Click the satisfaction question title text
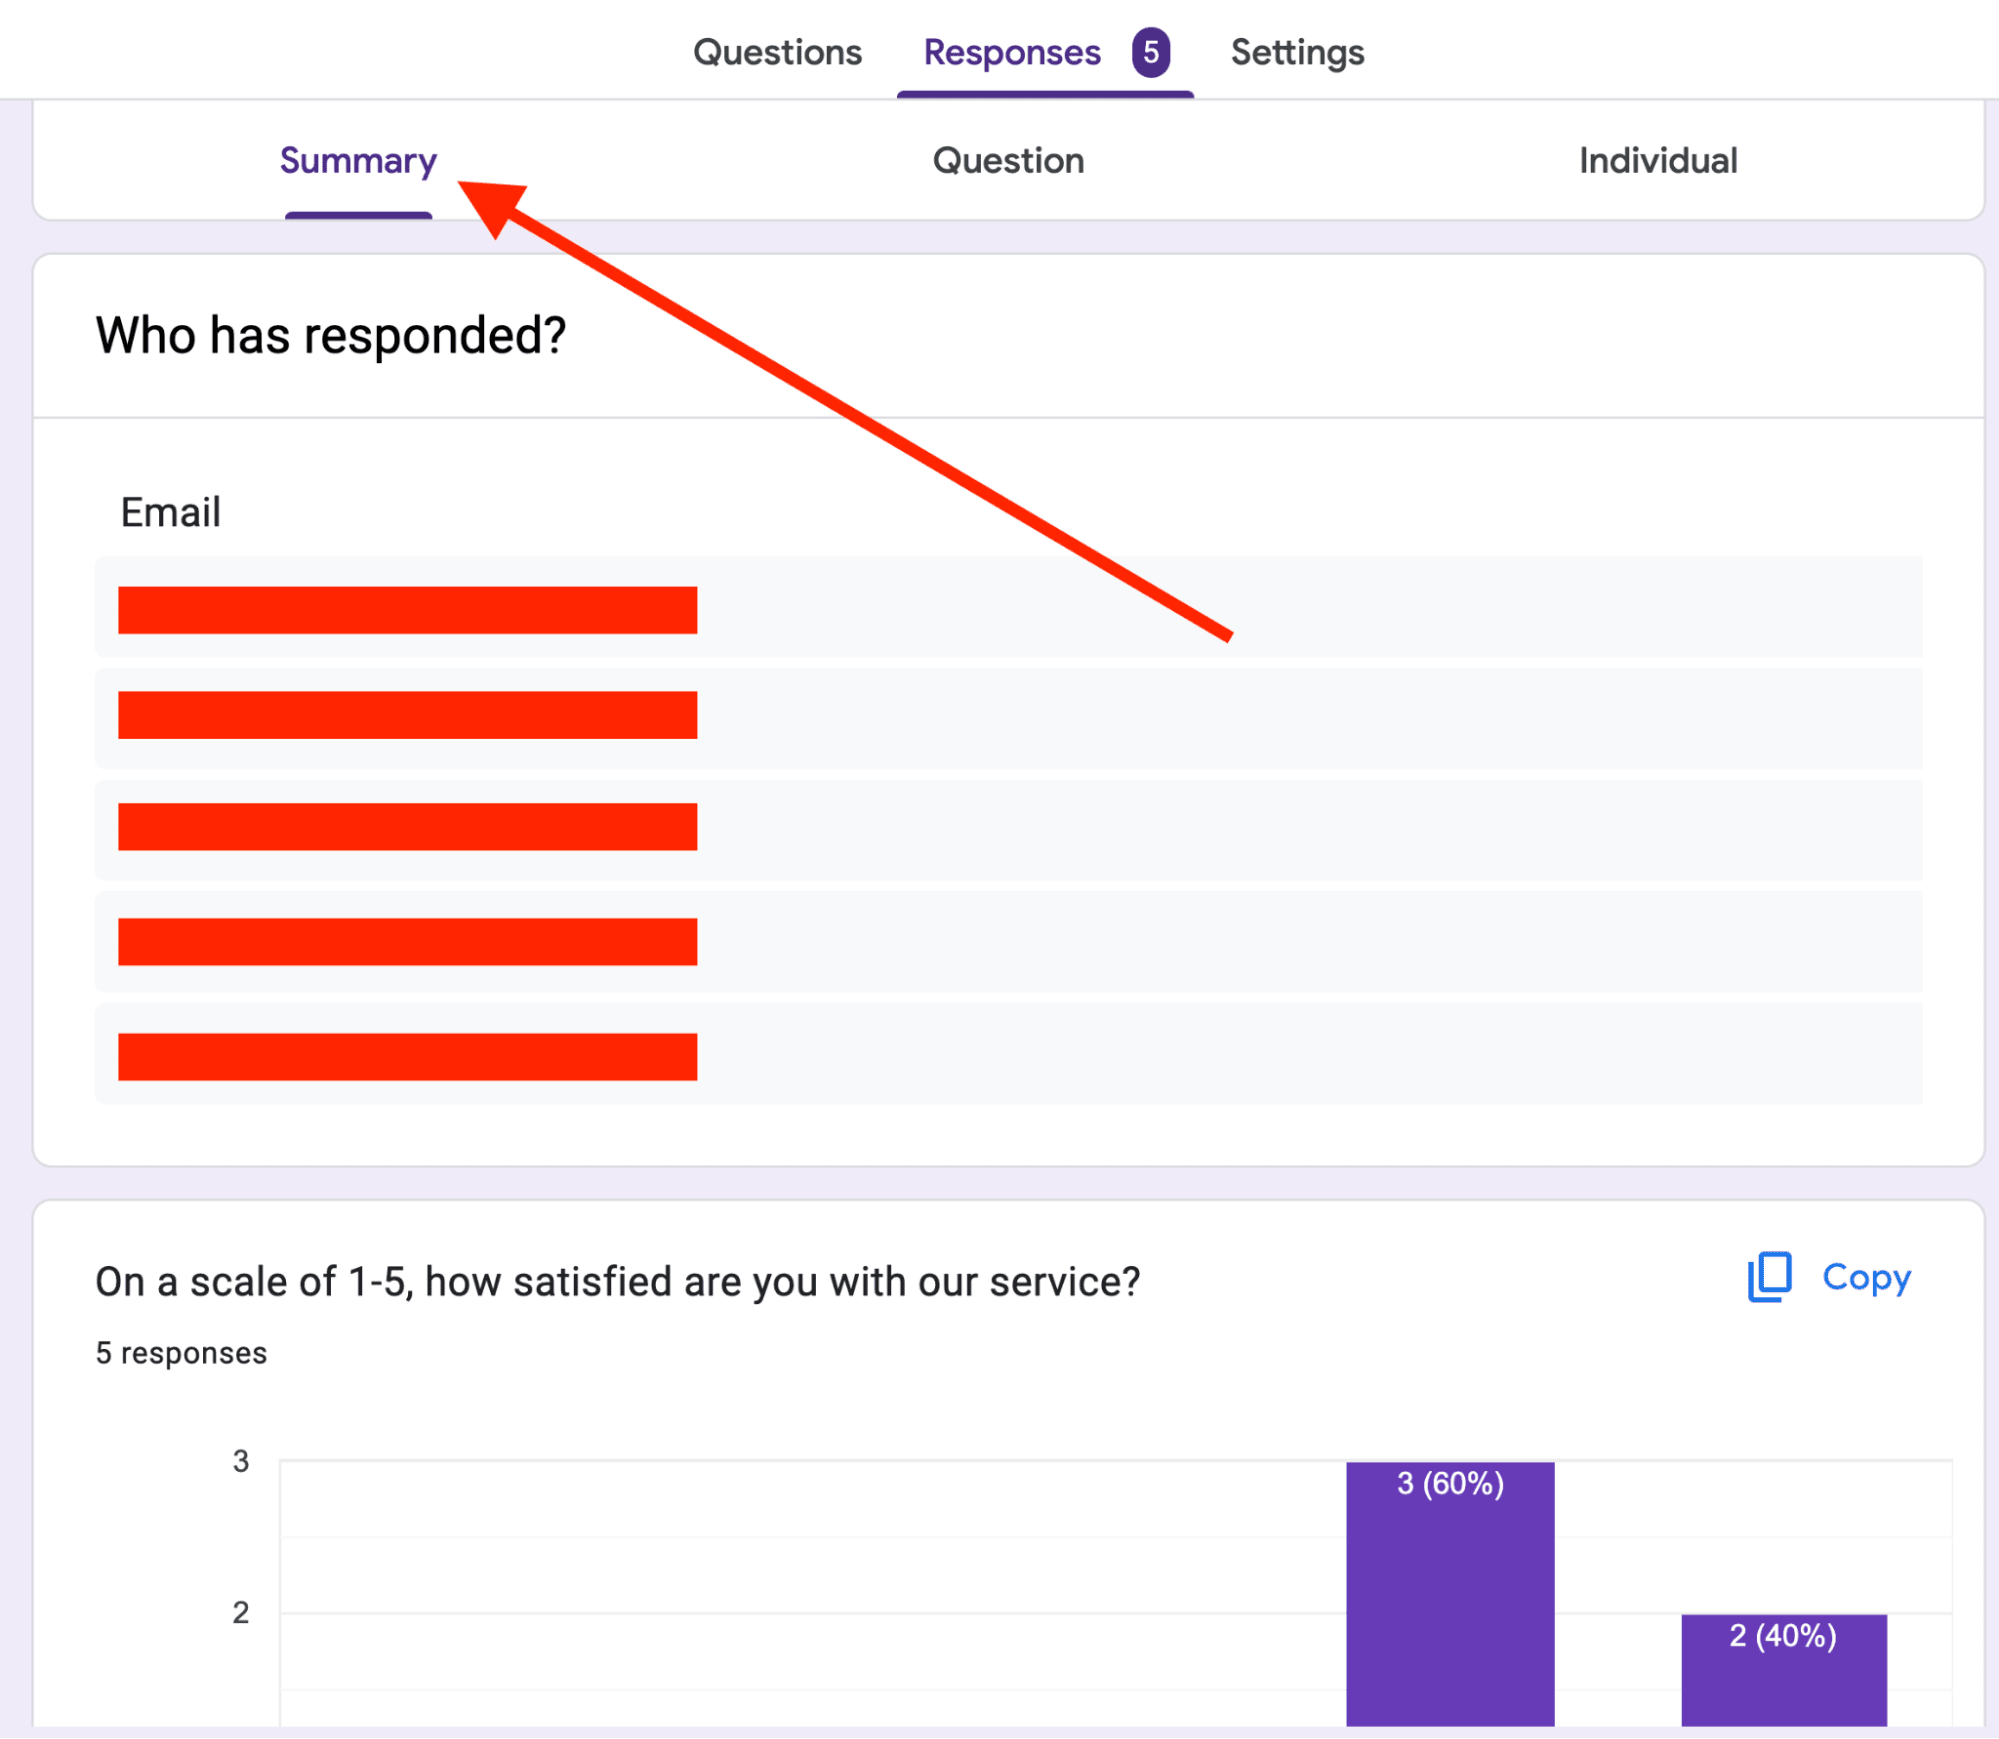This screenshot has width=1999, height=1739. tap(618, 1281)
